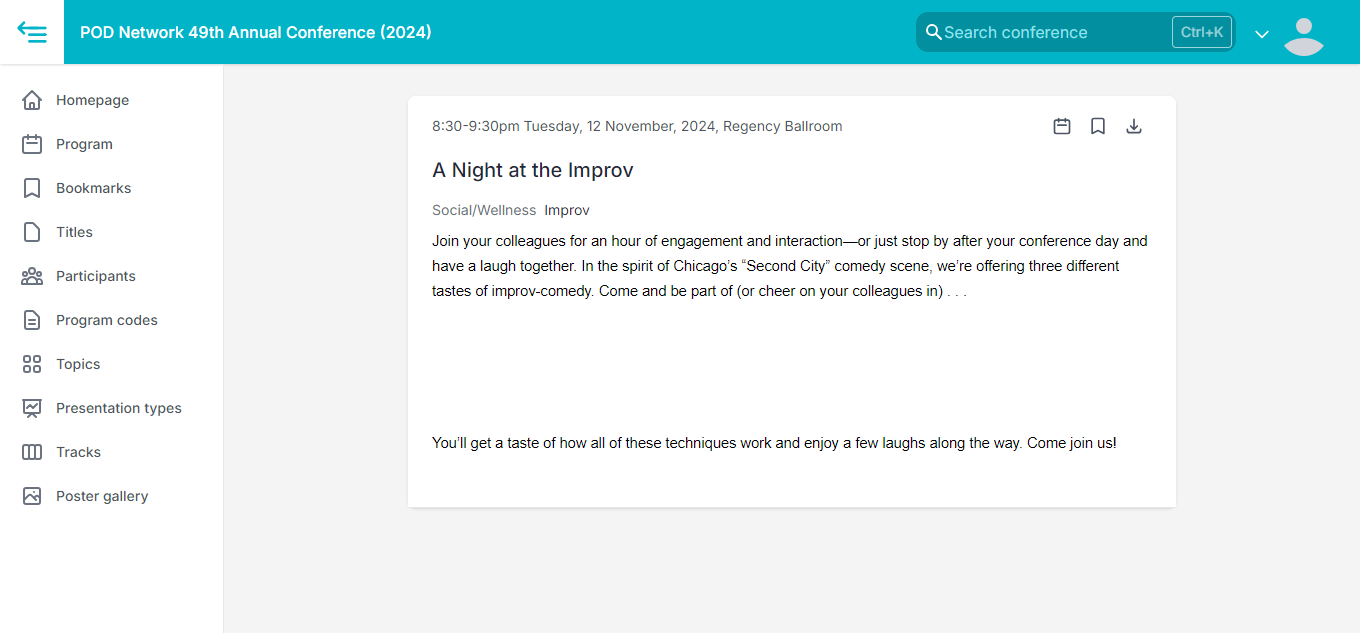Open the Program page
1360x633 pixels.
[84, 144]
